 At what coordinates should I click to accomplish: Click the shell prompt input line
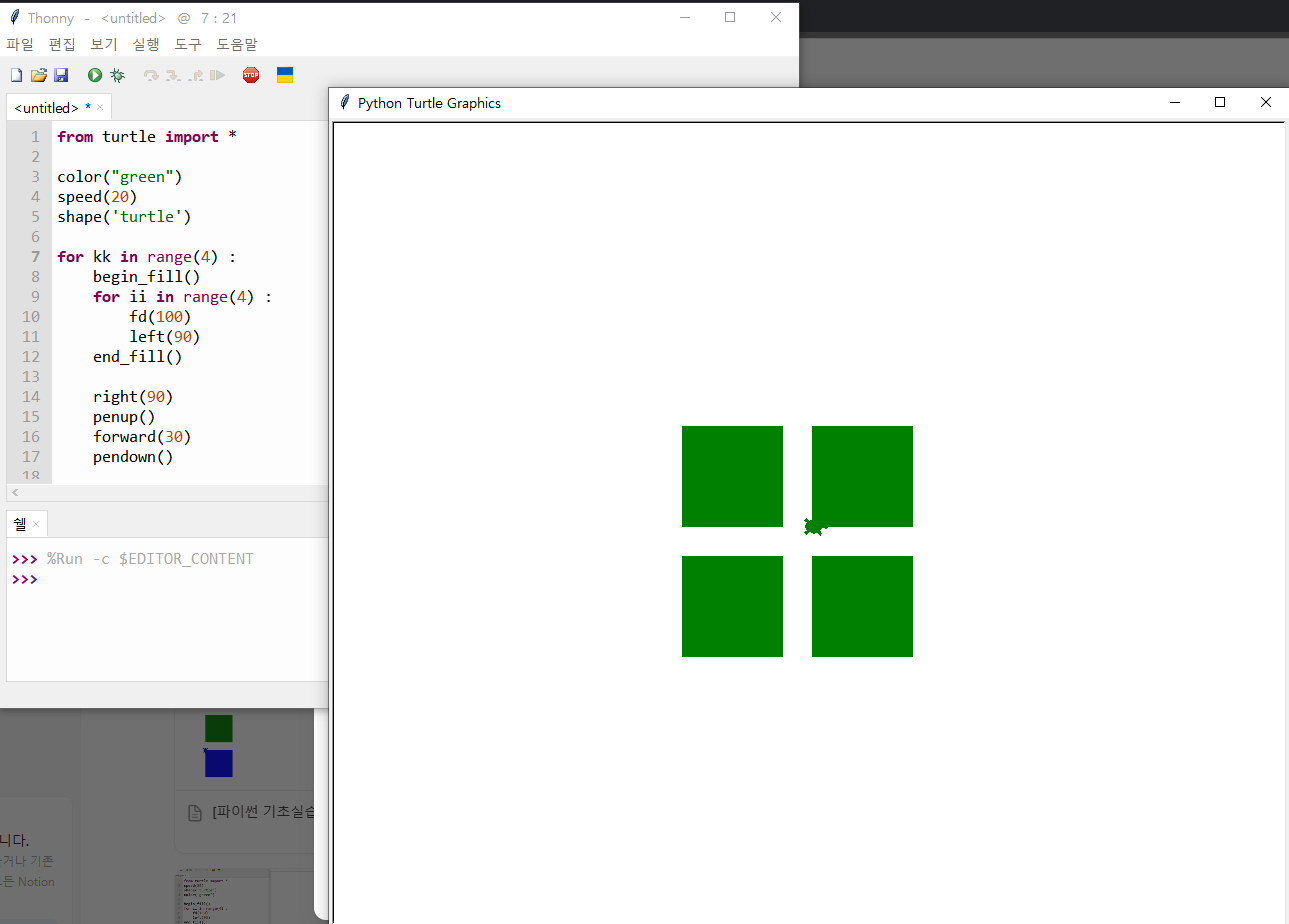(x=168, y=579)
